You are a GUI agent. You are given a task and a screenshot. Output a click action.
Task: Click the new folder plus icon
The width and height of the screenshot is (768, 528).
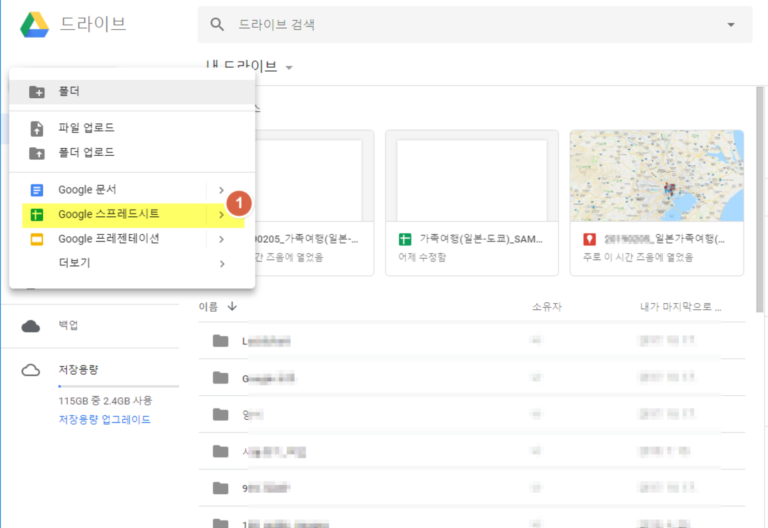coord(37,92)
